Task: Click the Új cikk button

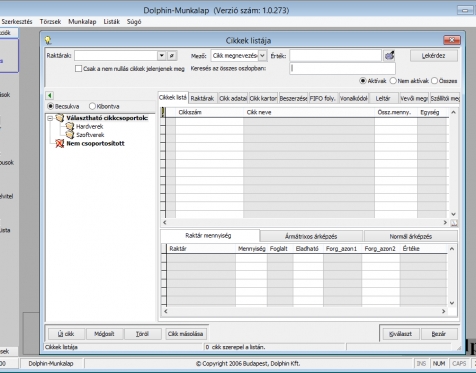Action: click(66, 334)
